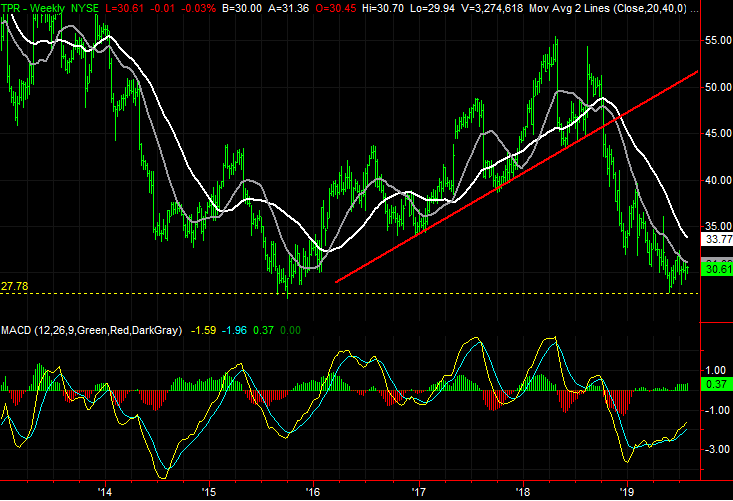
Task: Click the '15 year marker on time axis
Action: (209, 492)
